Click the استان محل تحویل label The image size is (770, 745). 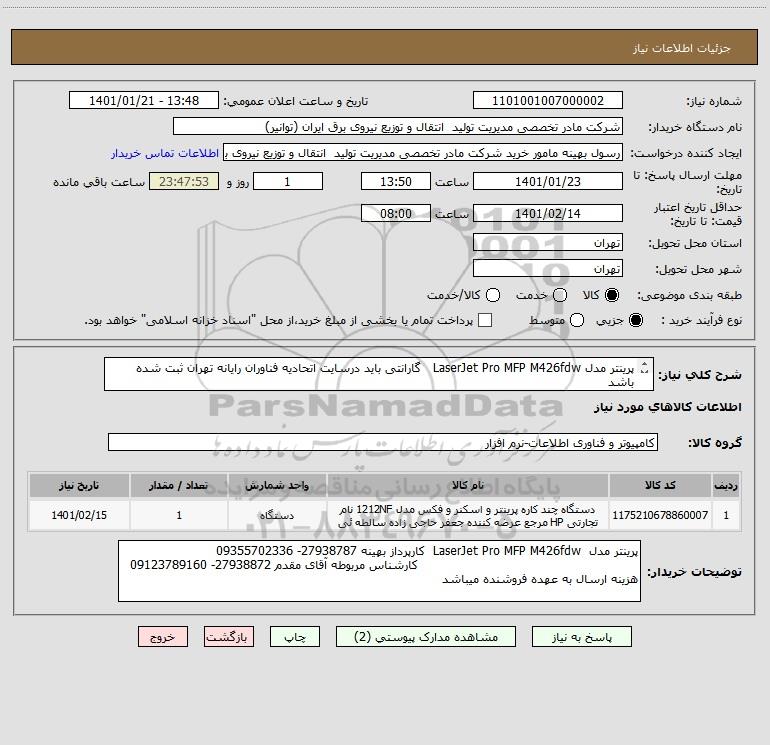point(695,244)
